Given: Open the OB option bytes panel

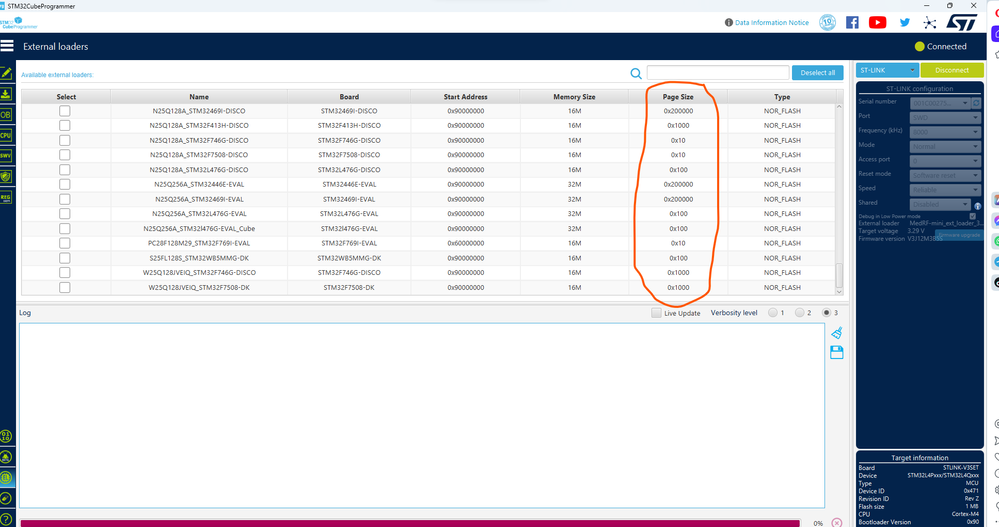Looking at the screenshot, I should [6, 115].
